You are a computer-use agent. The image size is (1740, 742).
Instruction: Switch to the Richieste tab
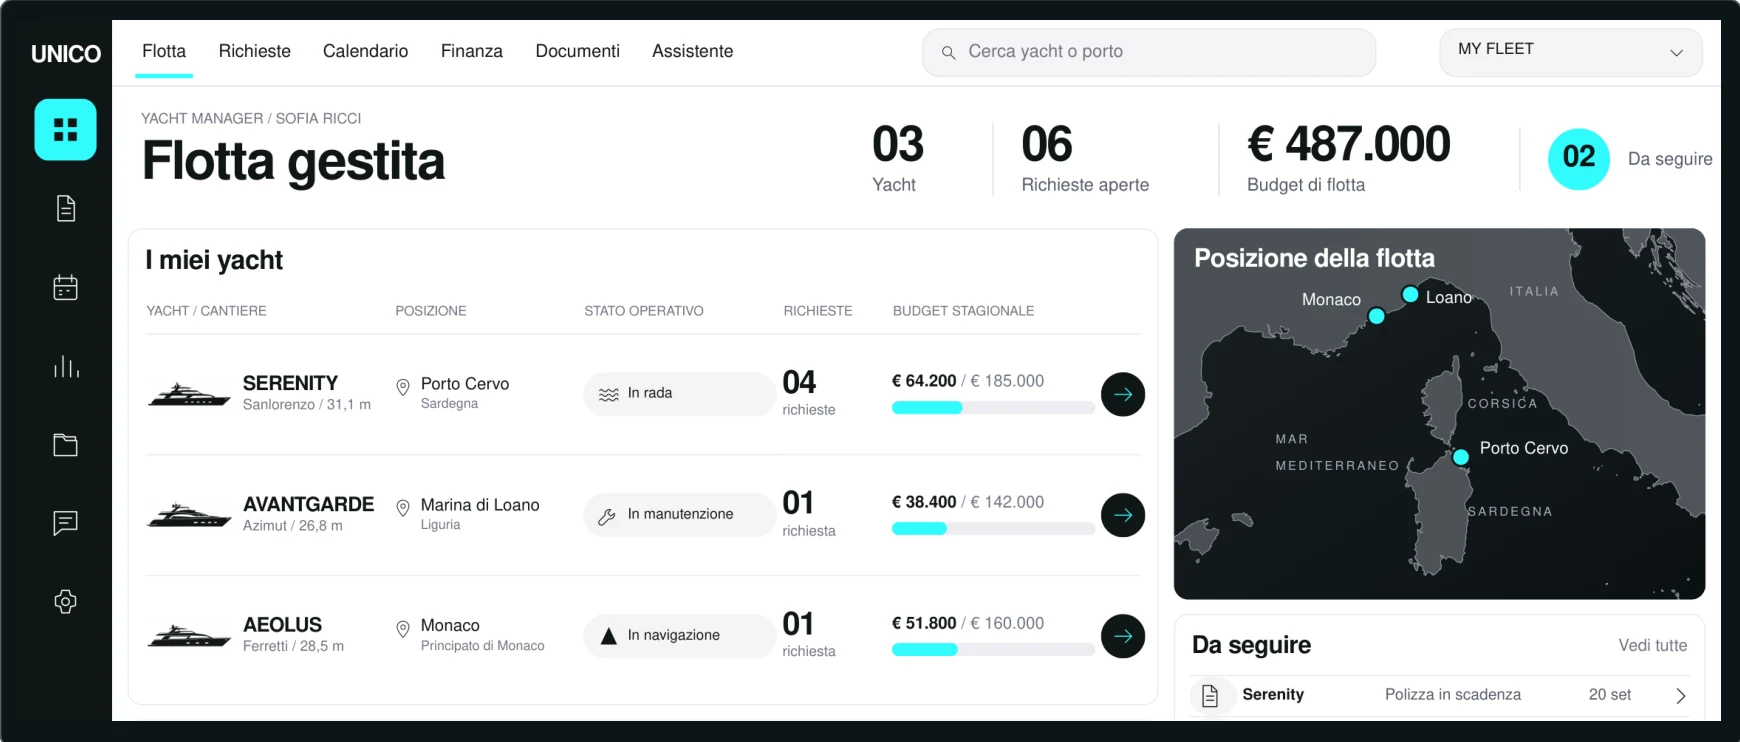(255, 51)
